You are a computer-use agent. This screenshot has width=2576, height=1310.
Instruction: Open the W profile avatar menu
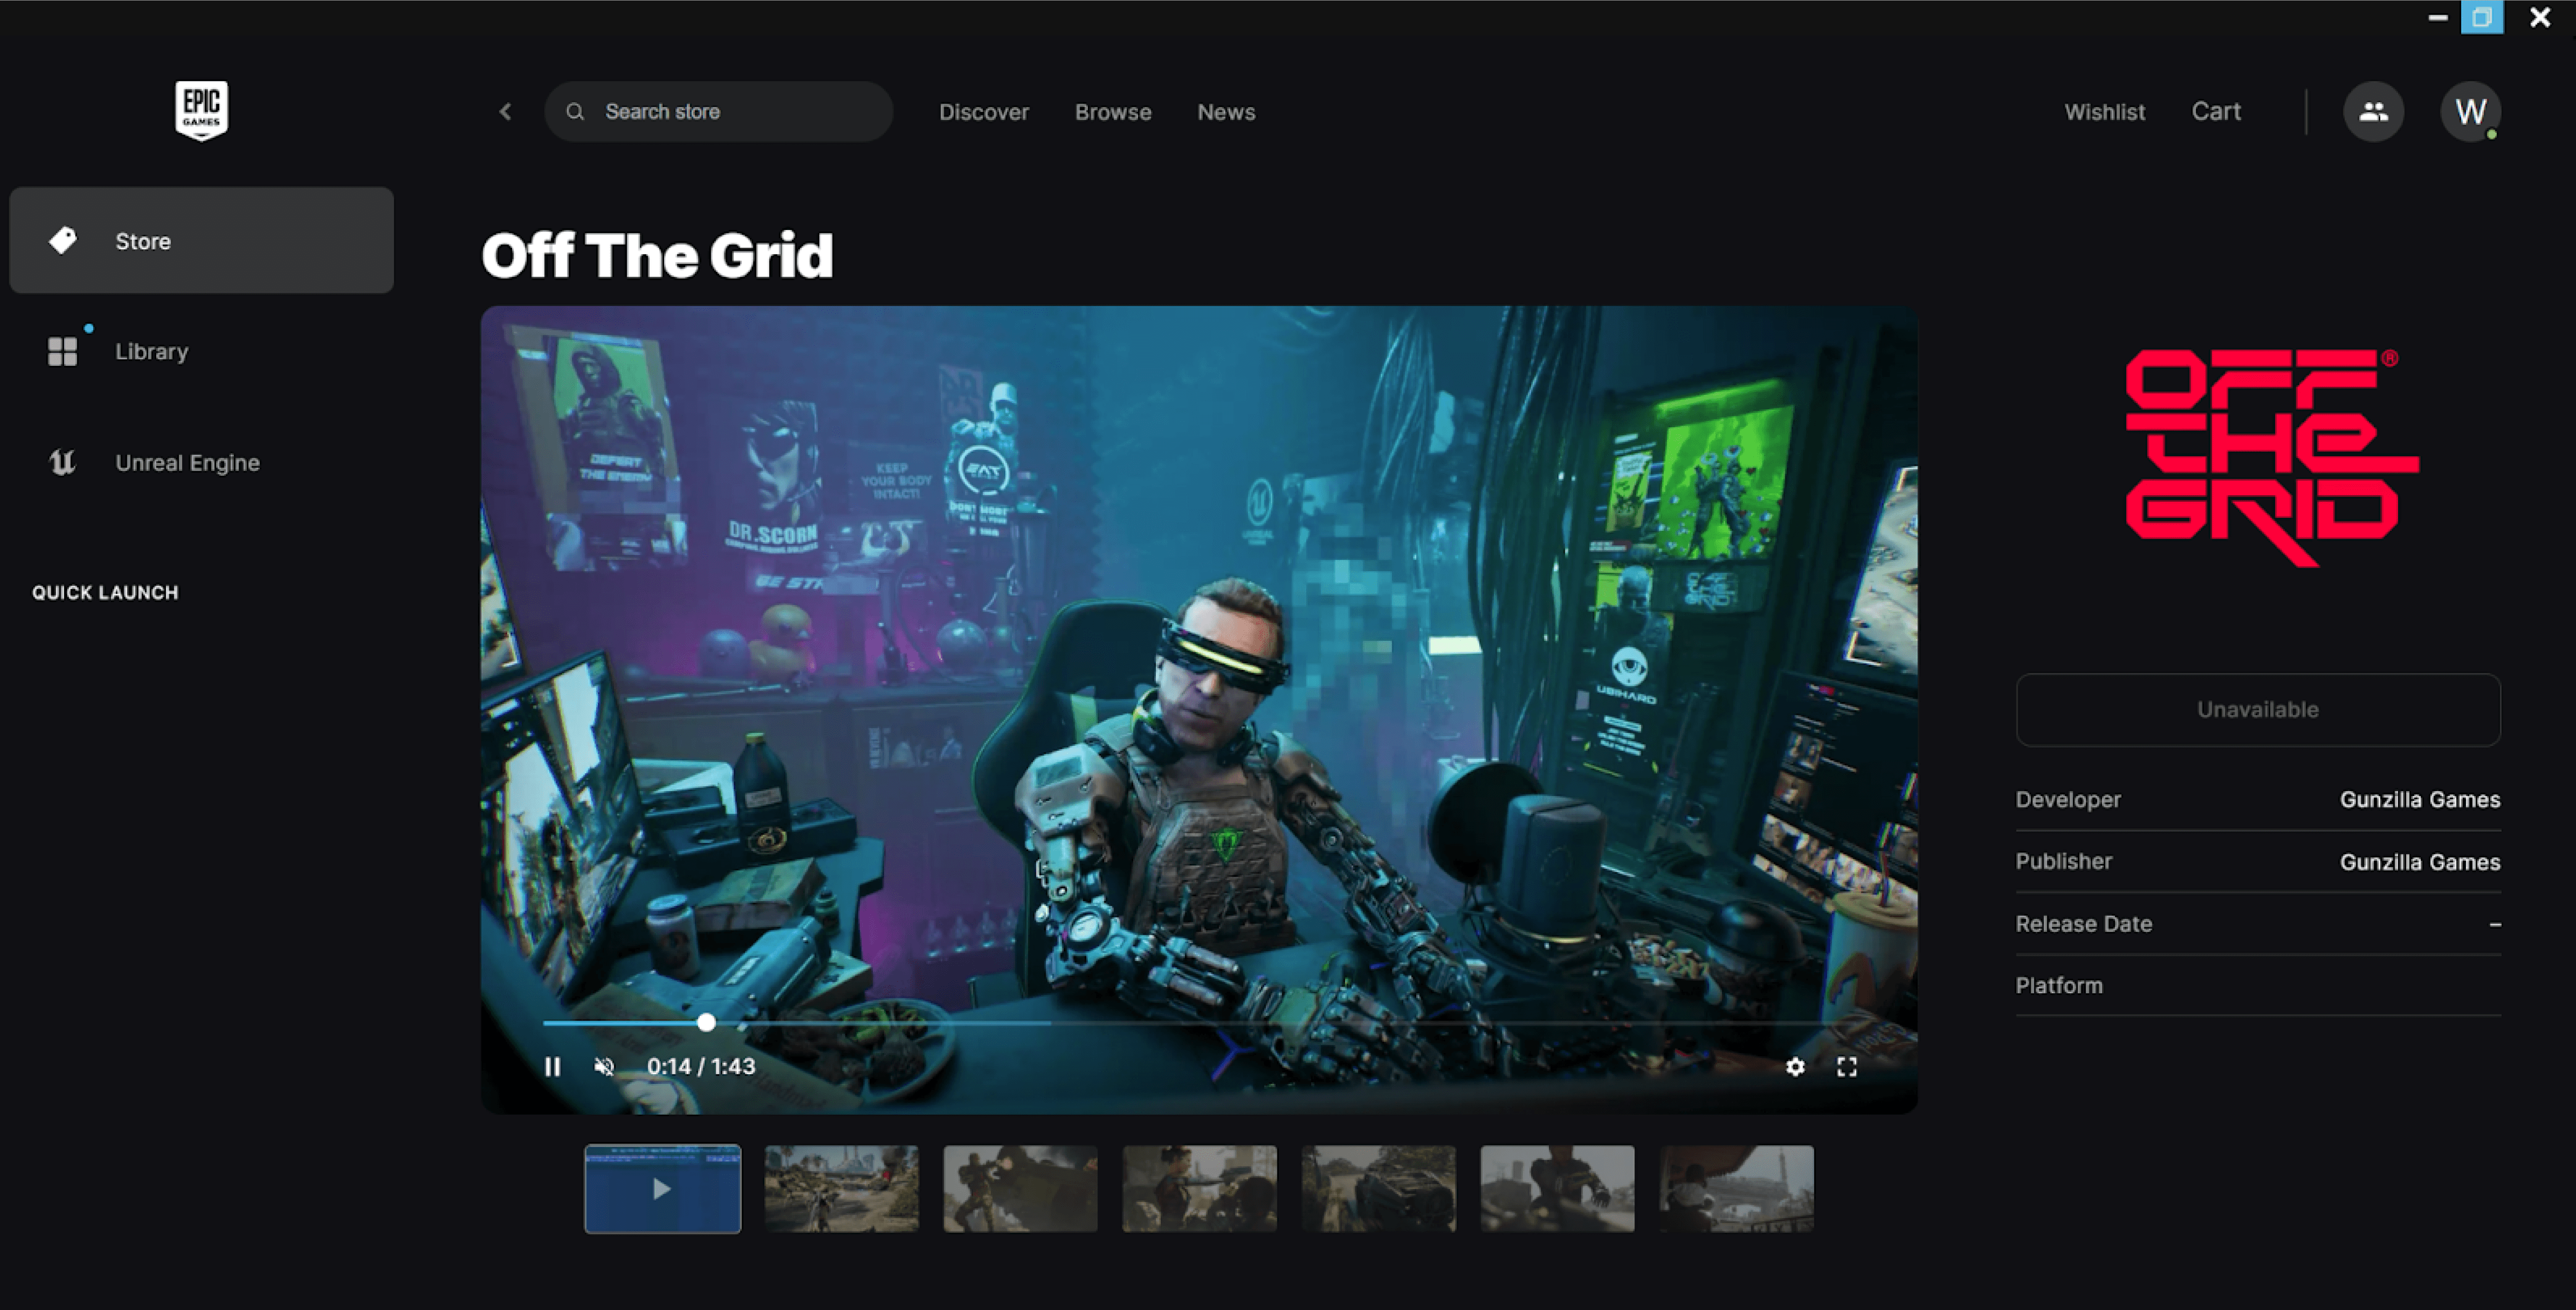tap(2470, 112)
